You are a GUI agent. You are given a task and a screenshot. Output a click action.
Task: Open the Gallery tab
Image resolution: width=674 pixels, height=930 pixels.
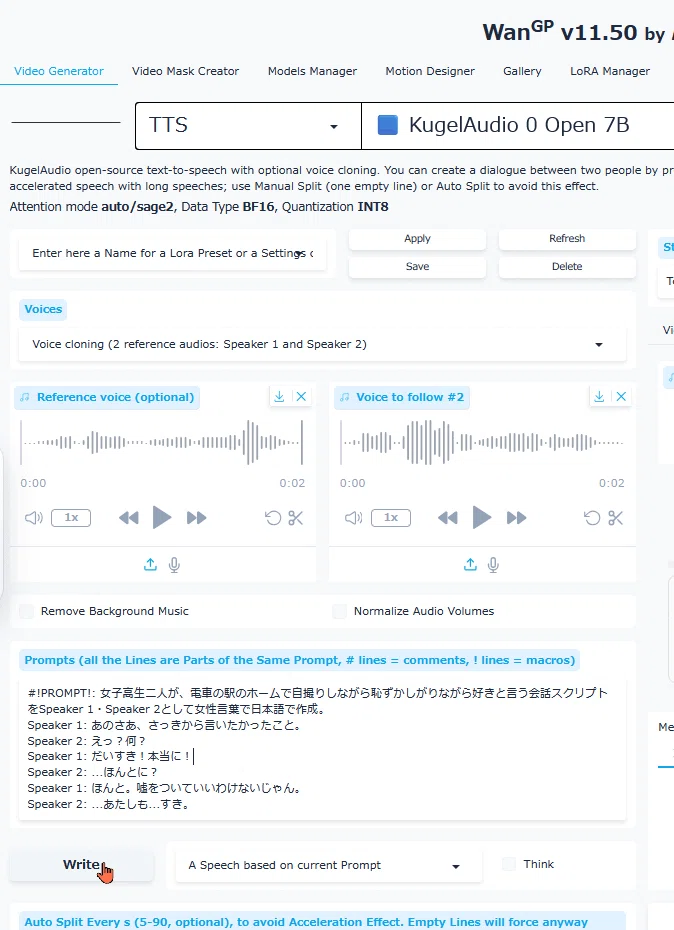point(522,71)
